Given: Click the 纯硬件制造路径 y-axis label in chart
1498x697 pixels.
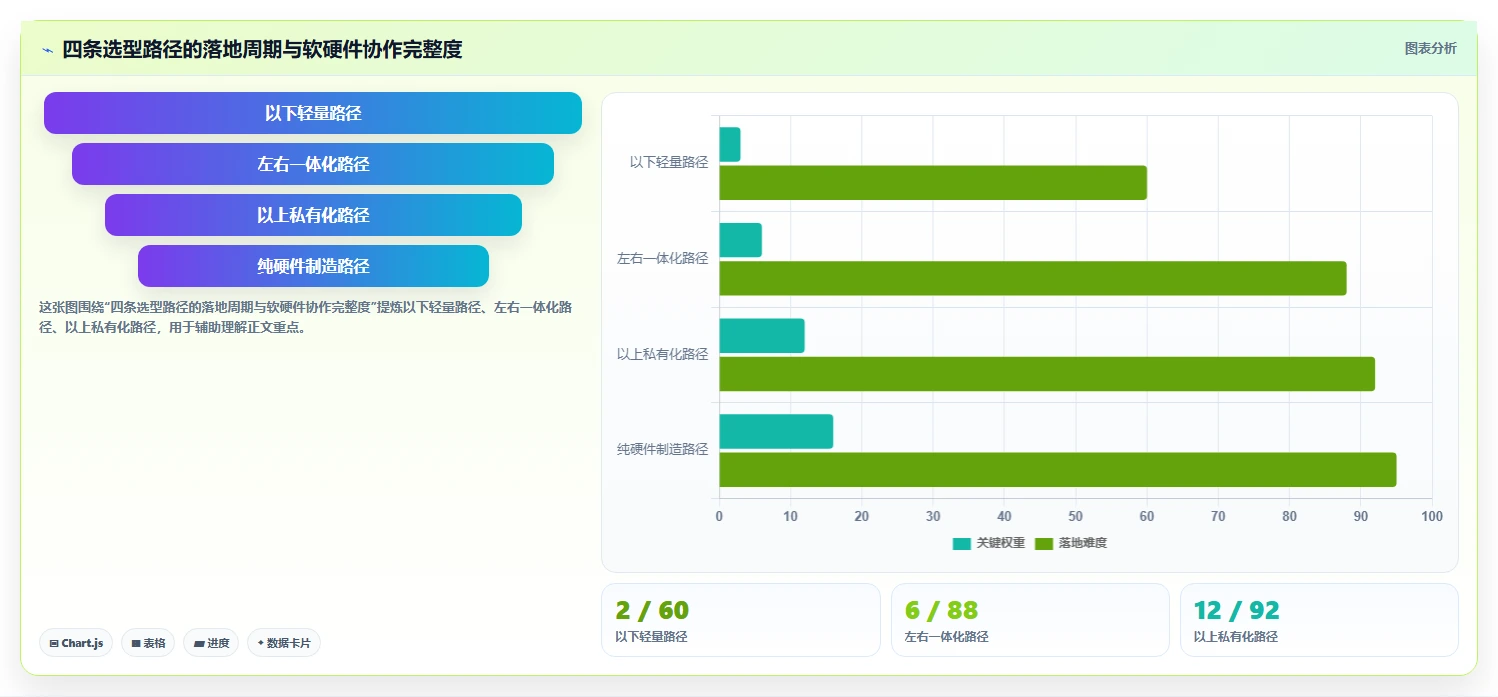Looking at the screenshot, I should tap(662, 449).
